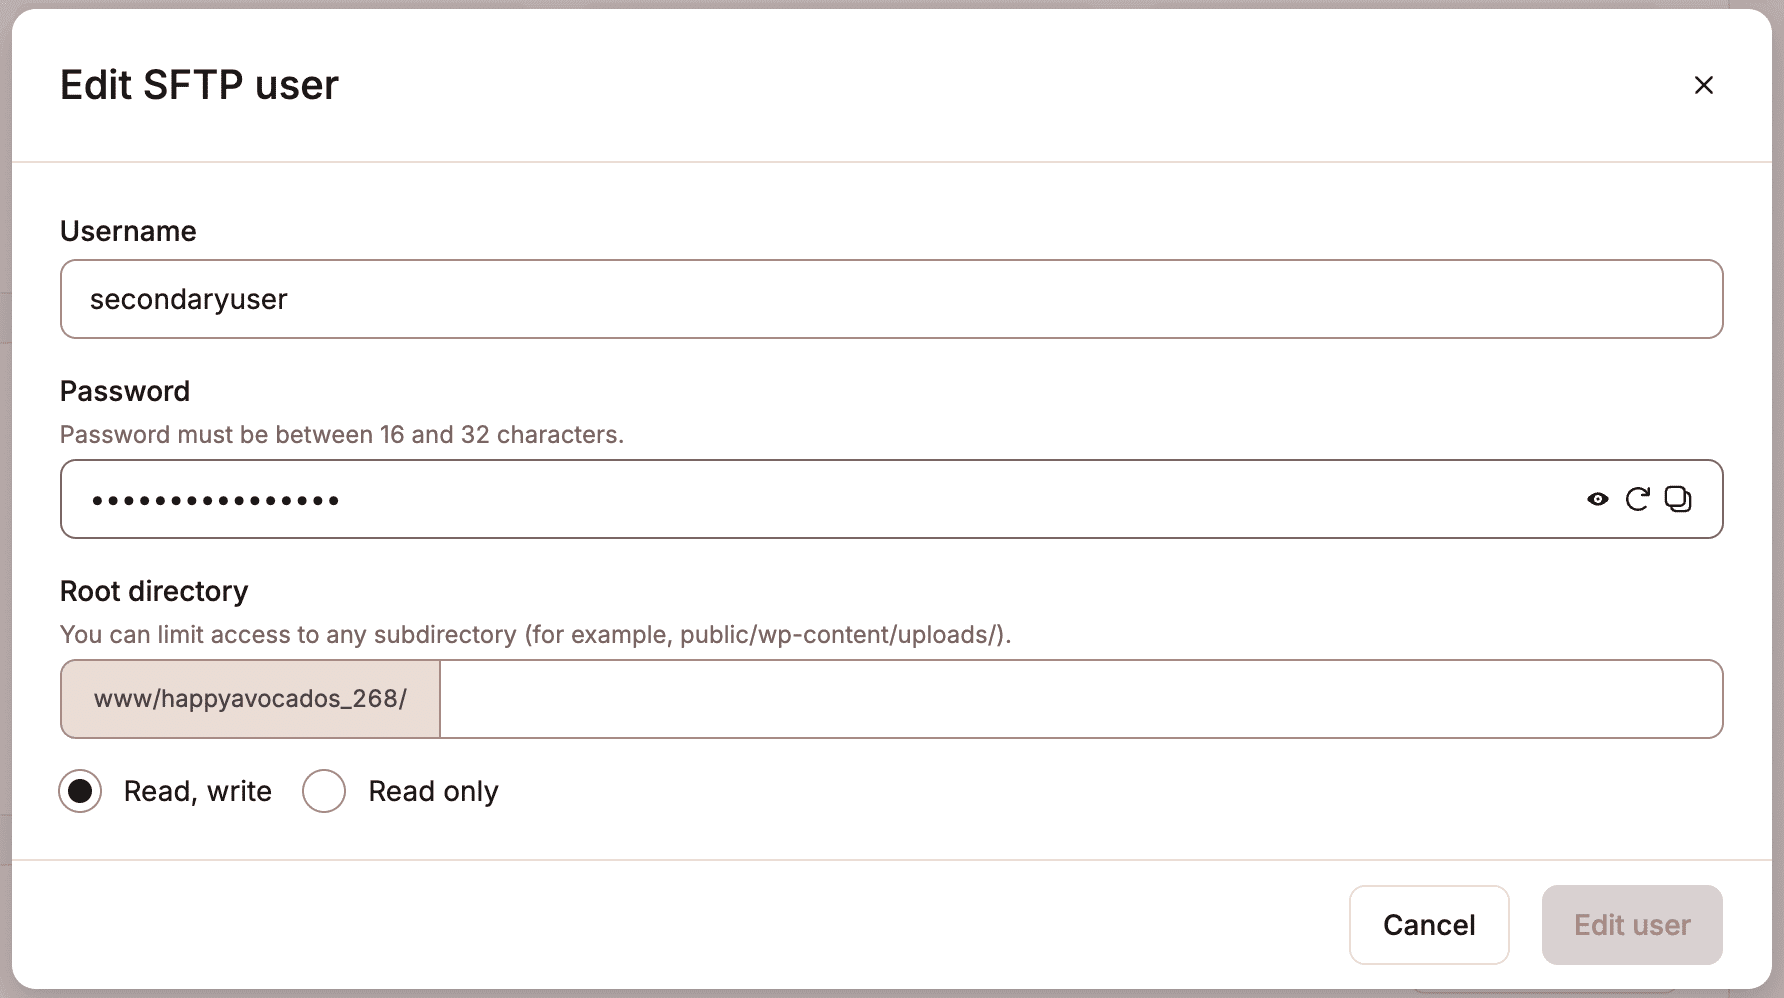Generate a new password with the refresh icon
The width and height of the screenshot is (1784, 998).
(x=1638, y=499)
